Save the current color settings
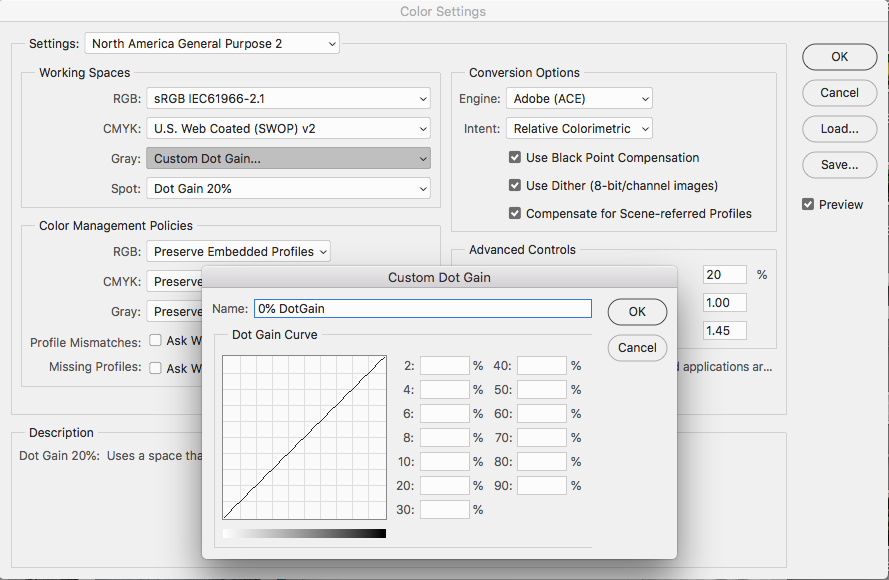 (839, 165)
